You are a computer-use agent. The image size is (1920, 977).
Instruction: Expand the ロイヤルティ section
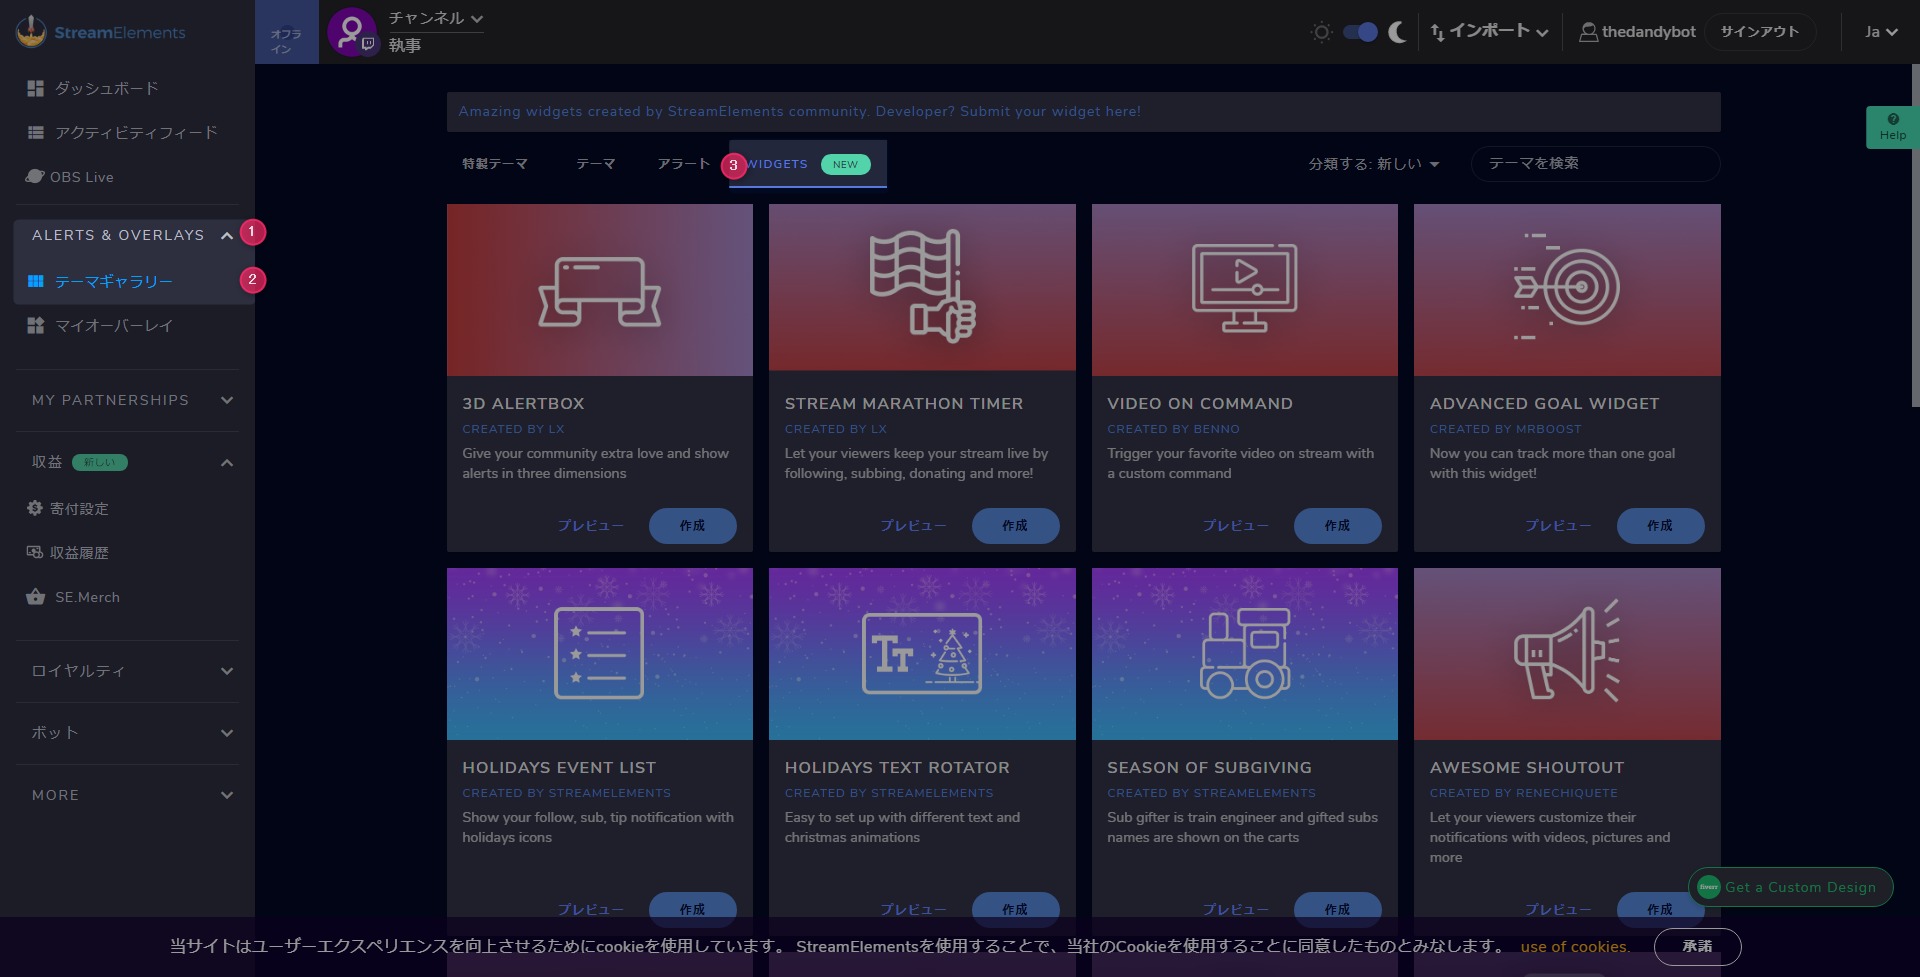pyautogui.click(x=227, y=671)
